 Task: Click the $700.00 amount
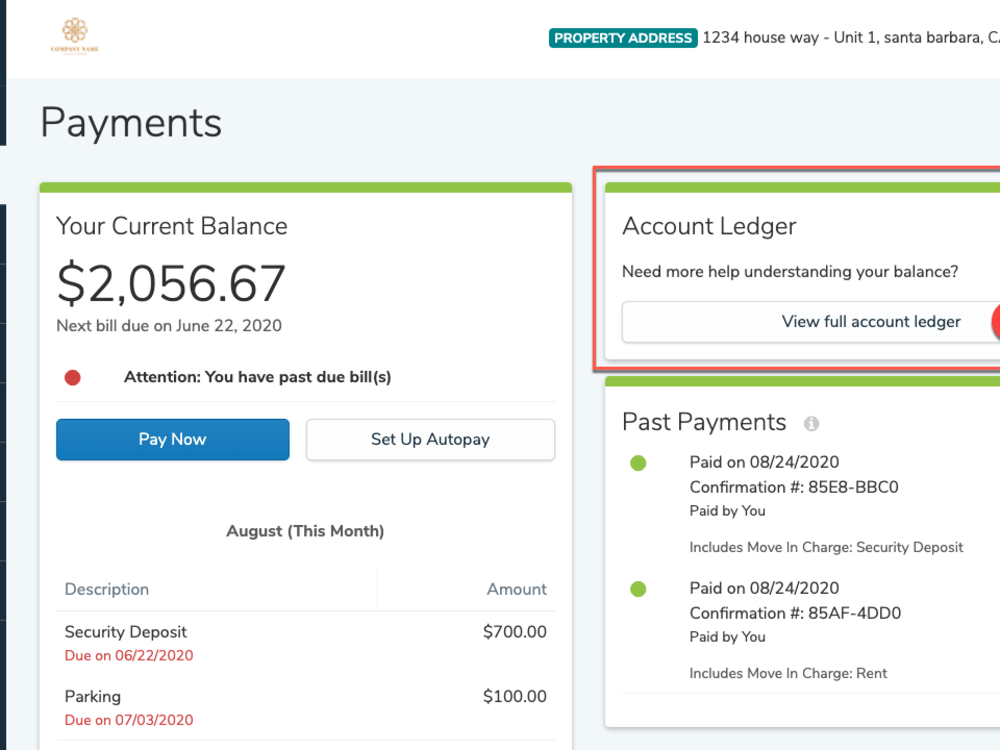click(515, 632)
